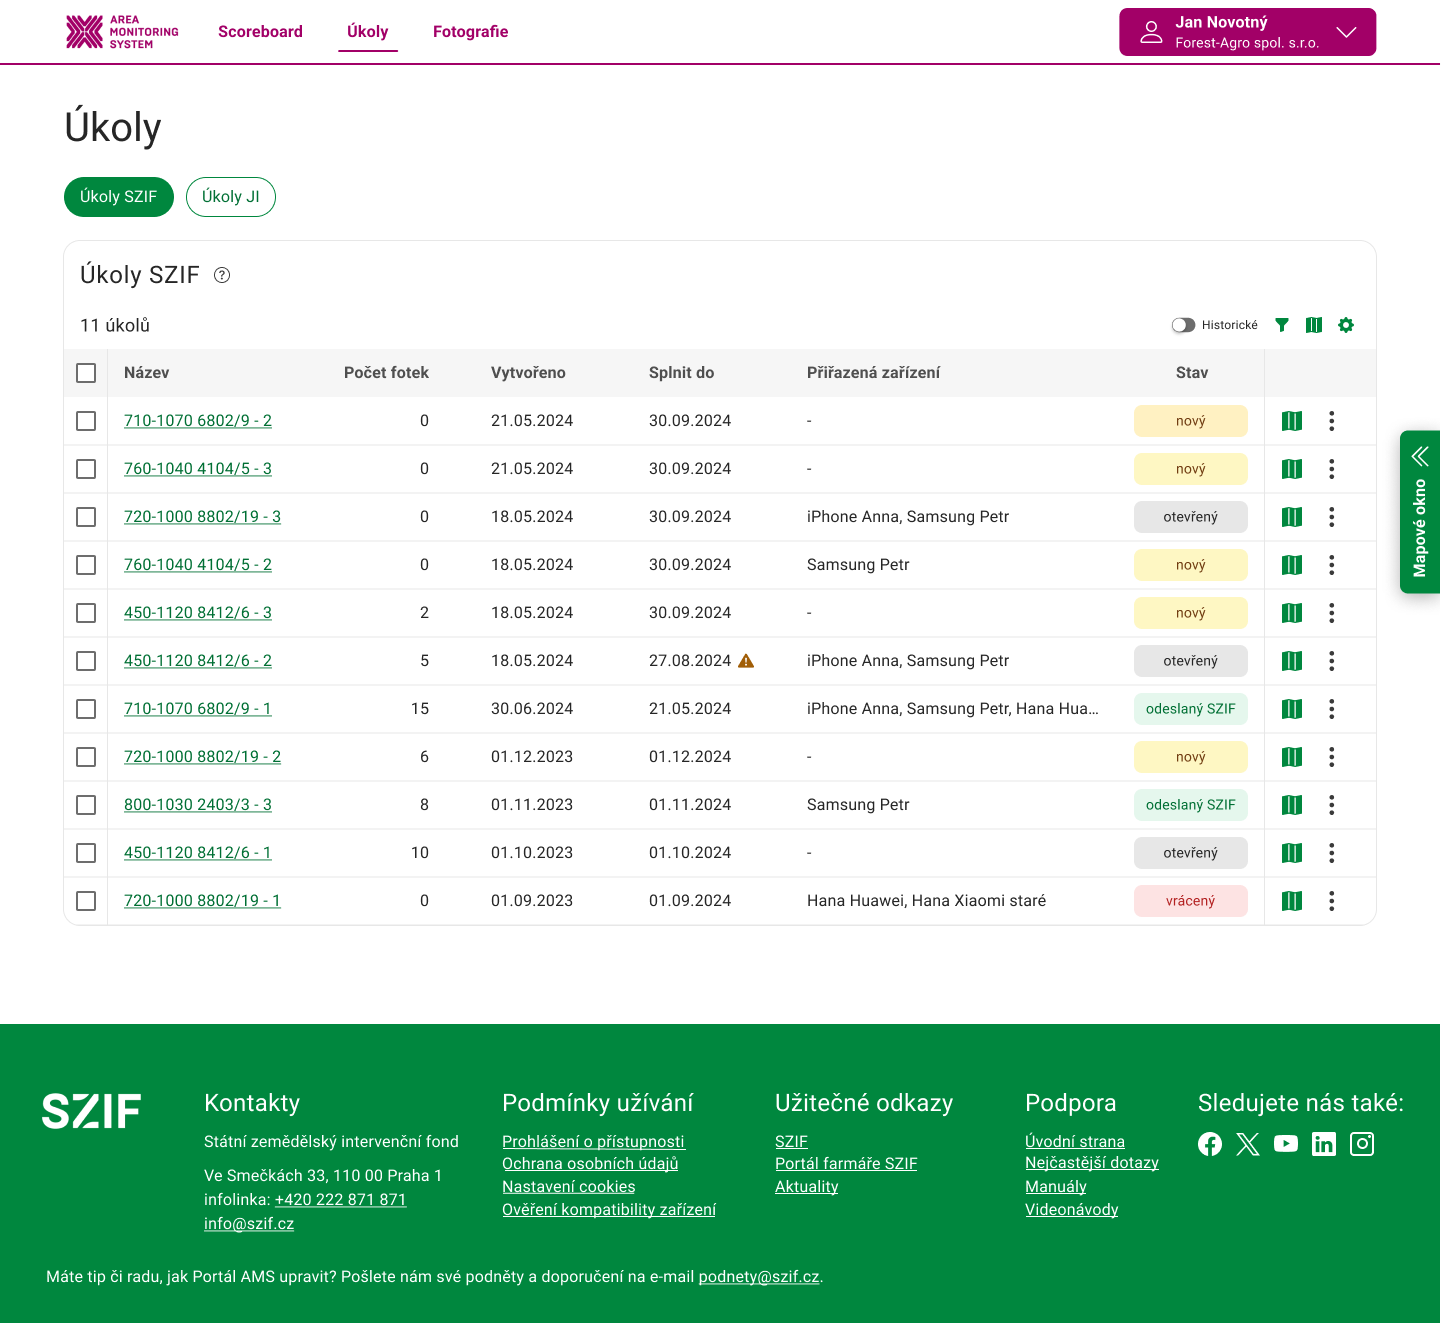
Task: Open the Facebook icon in footer
Action: click(1210, 1144)
